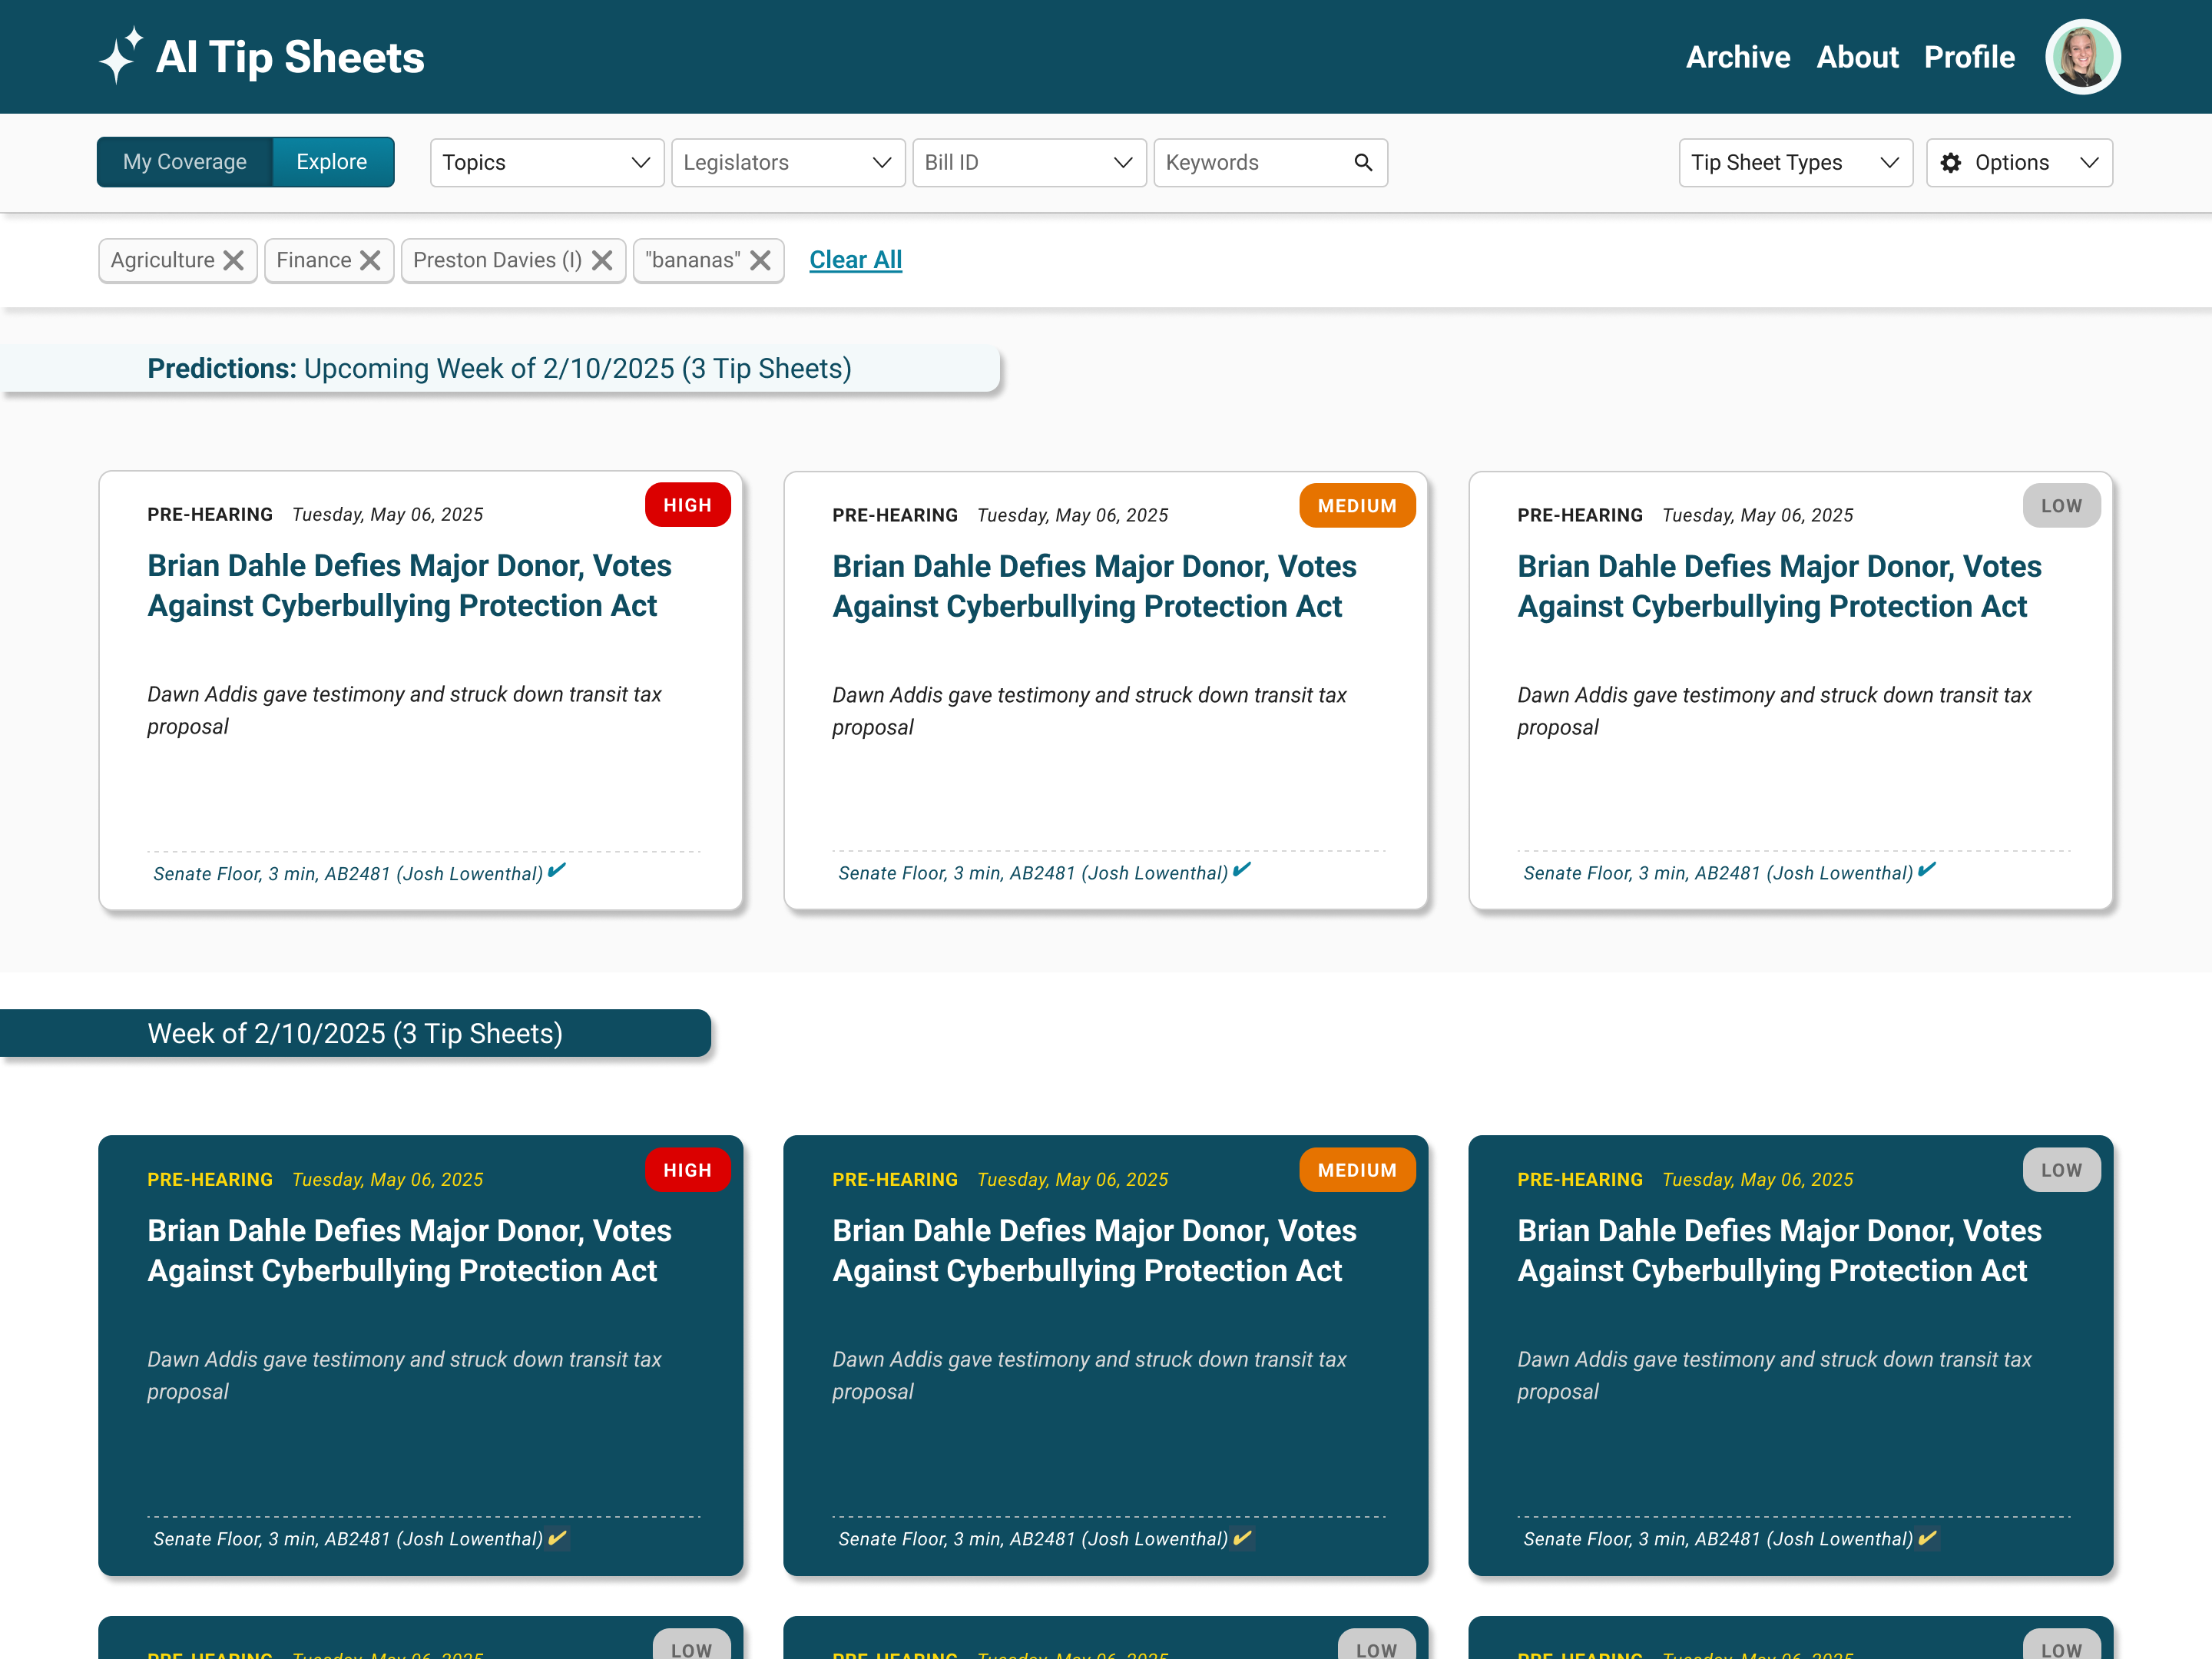
Task: Click the search magnifier icon in Keywords
Action: point(1363,162)
